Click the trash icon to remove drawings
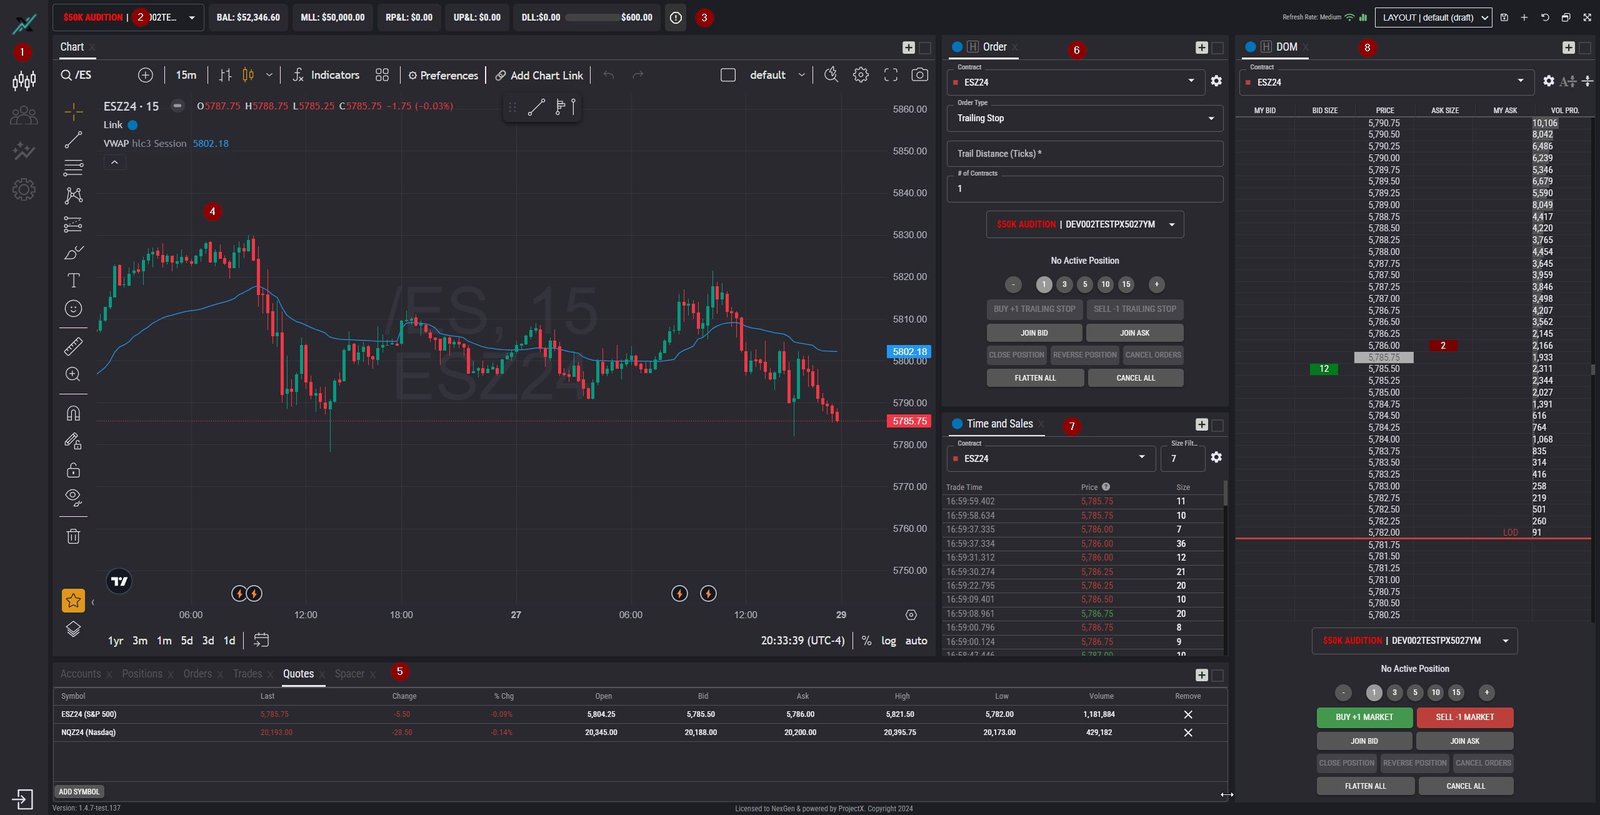 point(73,536)
